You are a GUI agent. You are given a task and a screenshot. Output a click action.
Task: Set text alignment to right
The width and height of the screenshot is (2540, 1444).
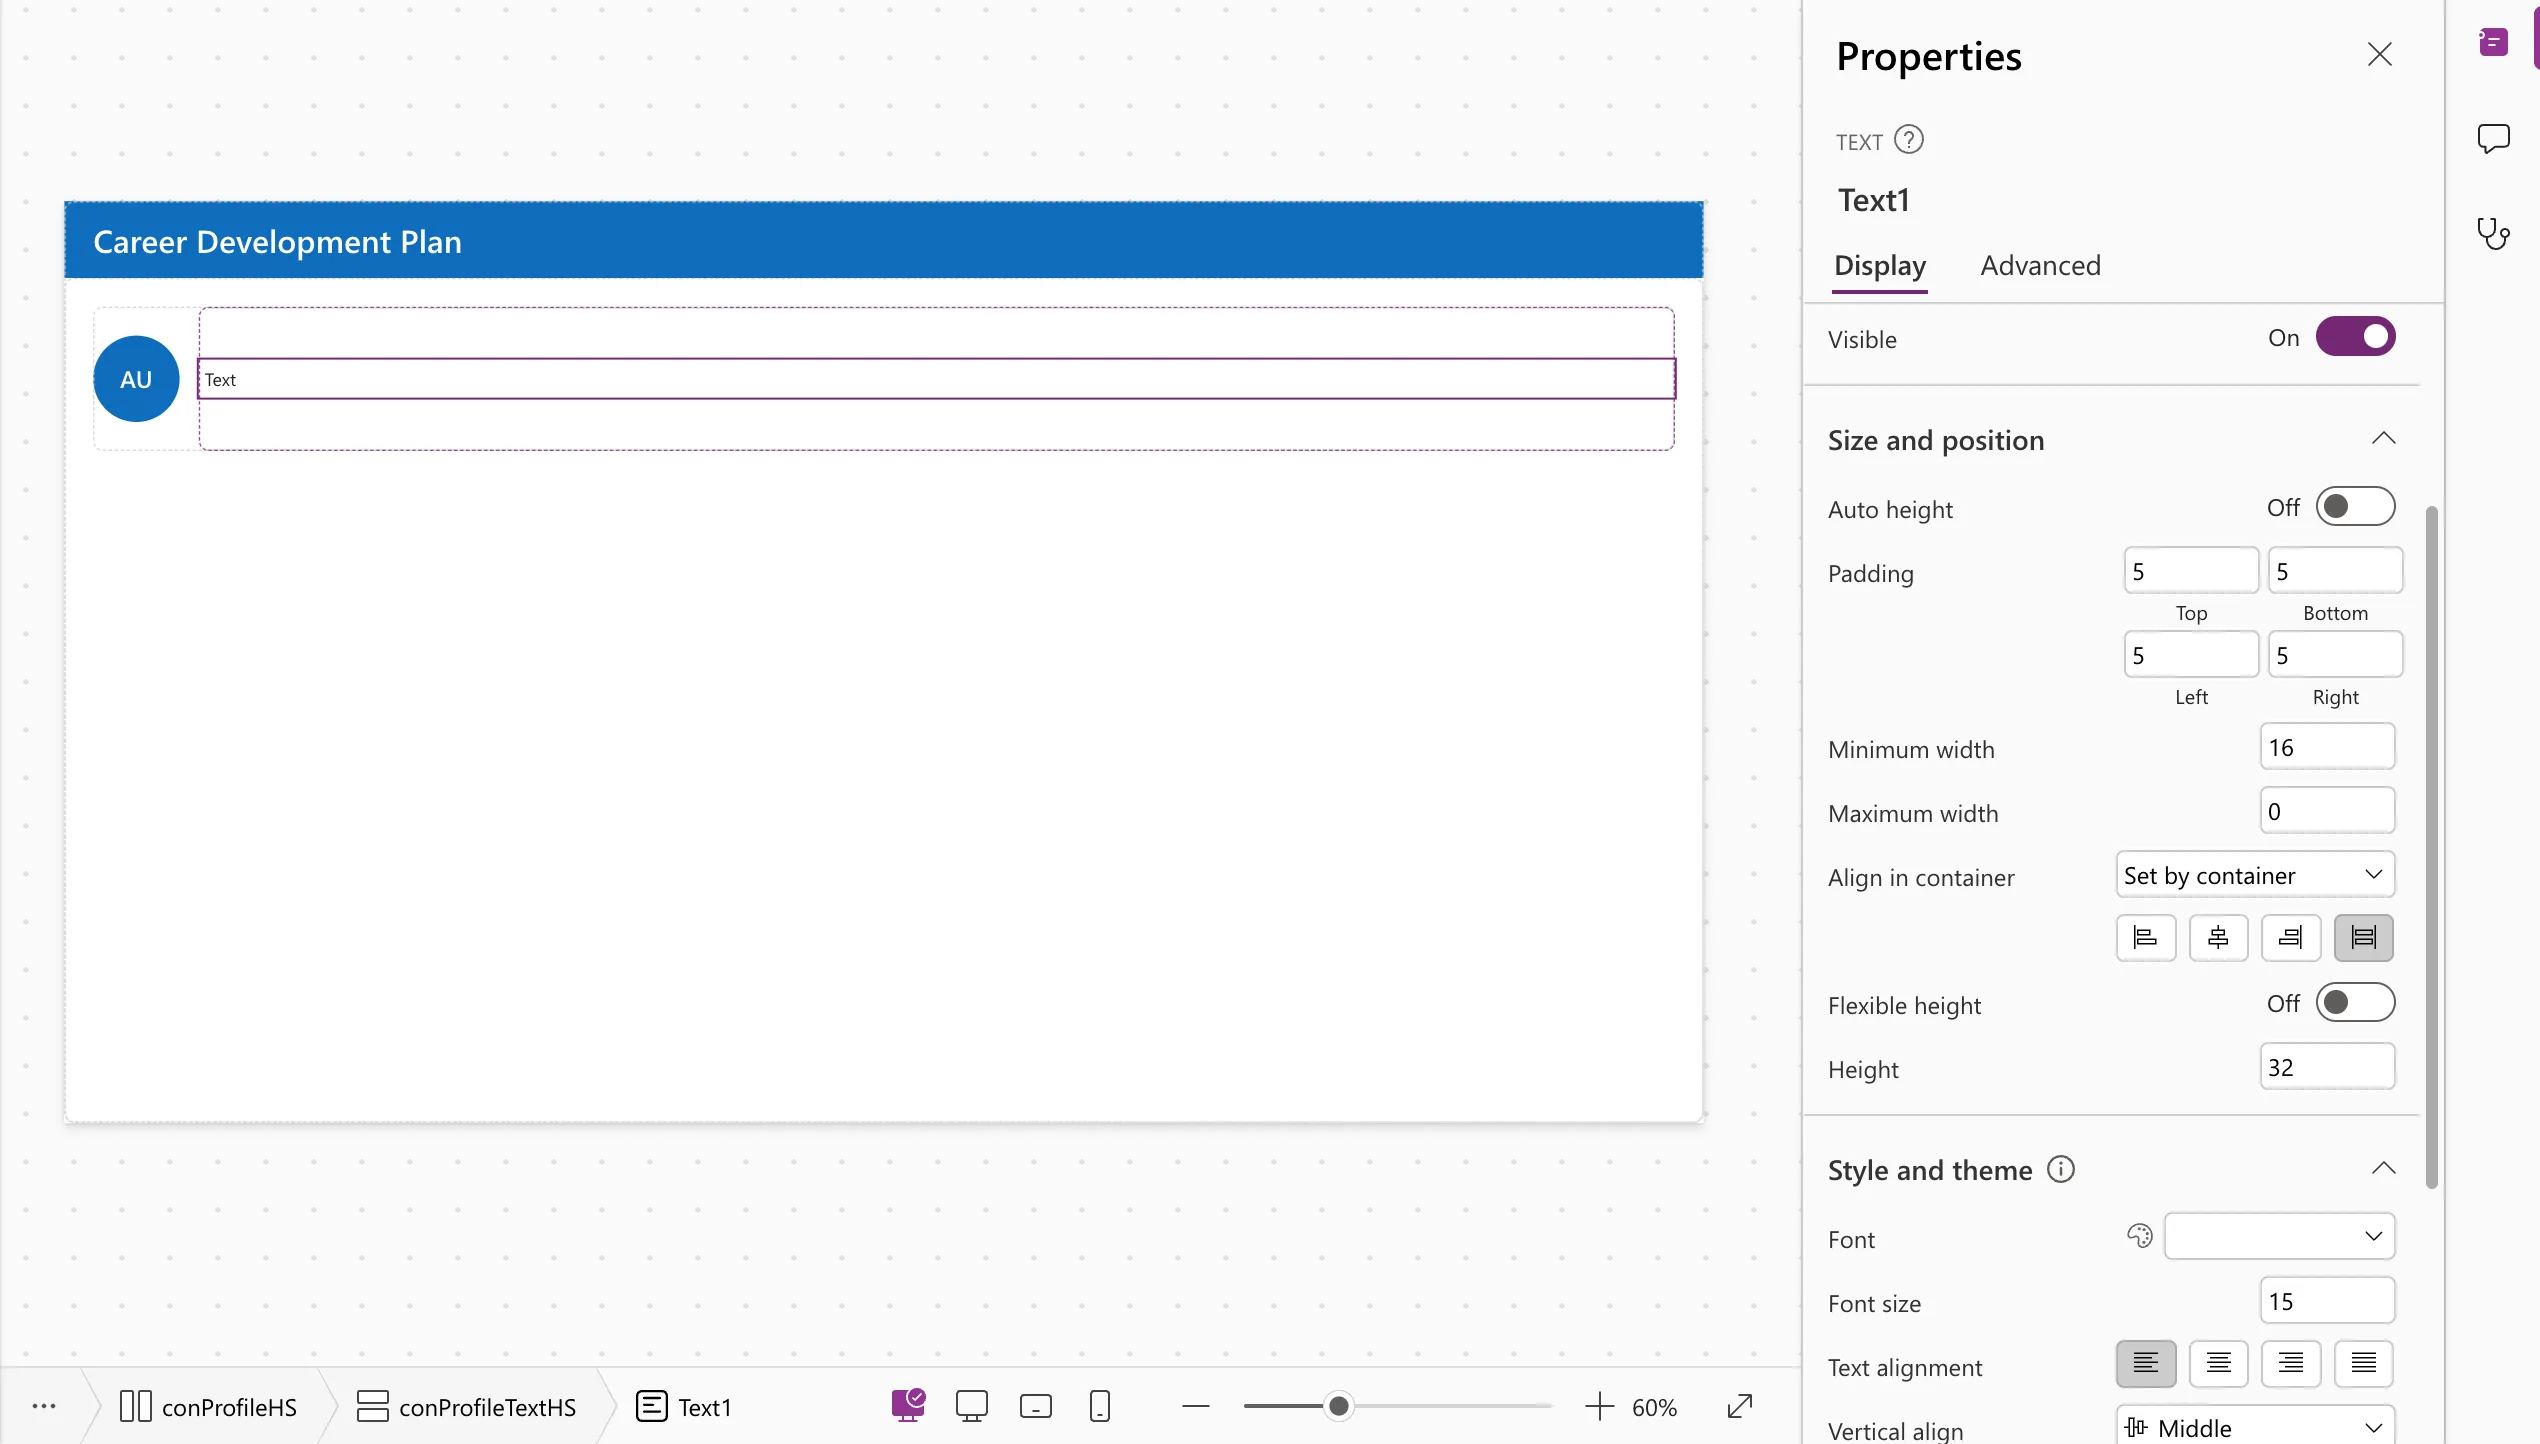2291,1363
